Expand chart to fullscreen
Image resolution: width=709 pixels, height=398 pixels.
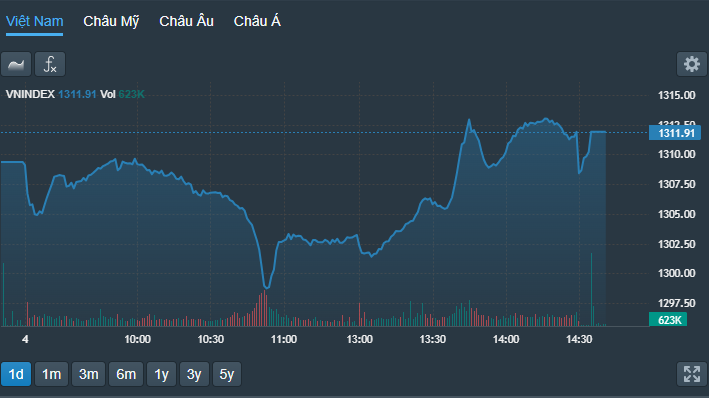[691, 374]
